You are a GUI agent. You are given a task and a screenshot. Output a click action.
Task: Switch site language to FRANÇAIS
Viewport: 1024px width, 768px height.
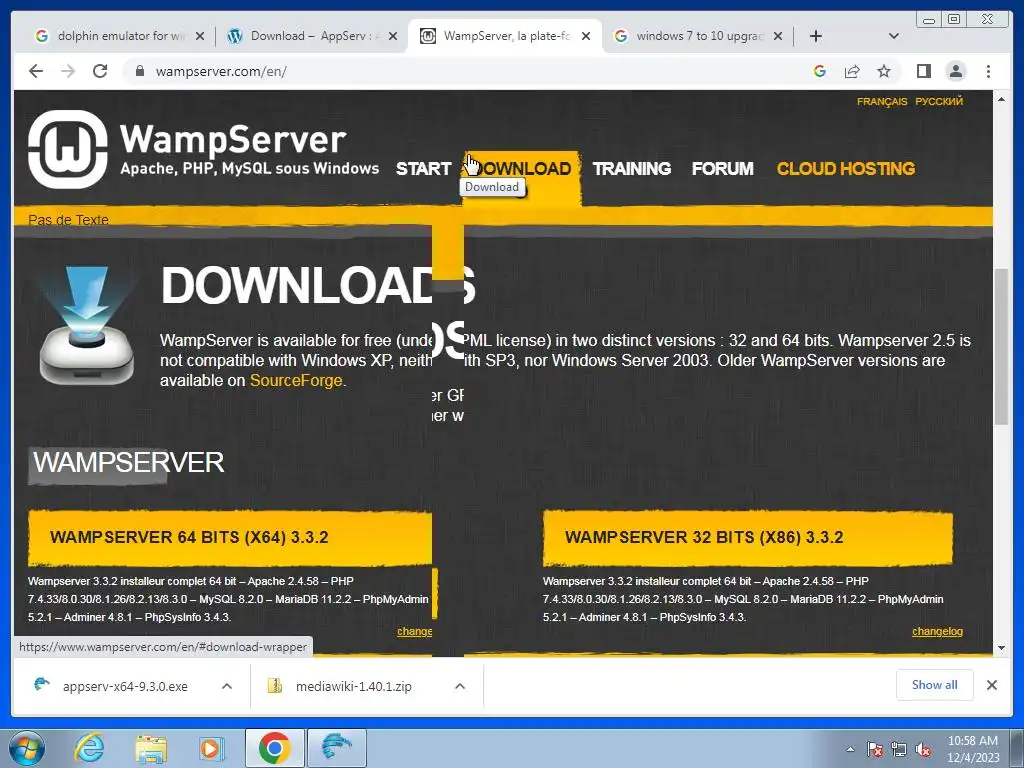click(882, 101)
